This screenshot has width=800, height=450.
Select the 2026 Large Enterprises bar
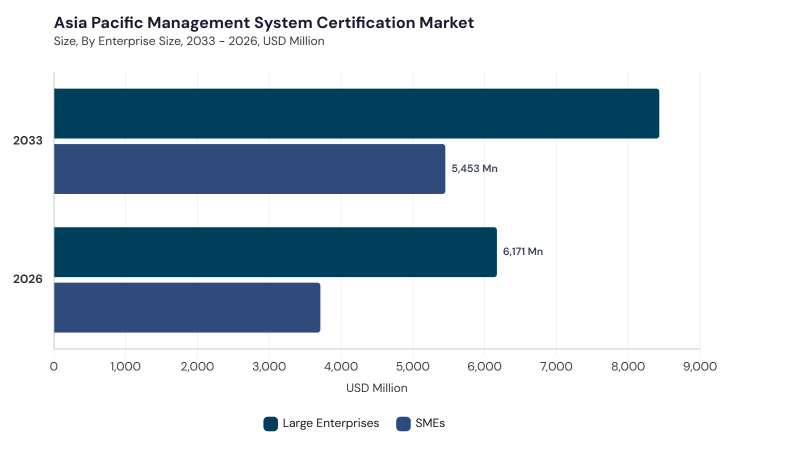coord(276,252)
